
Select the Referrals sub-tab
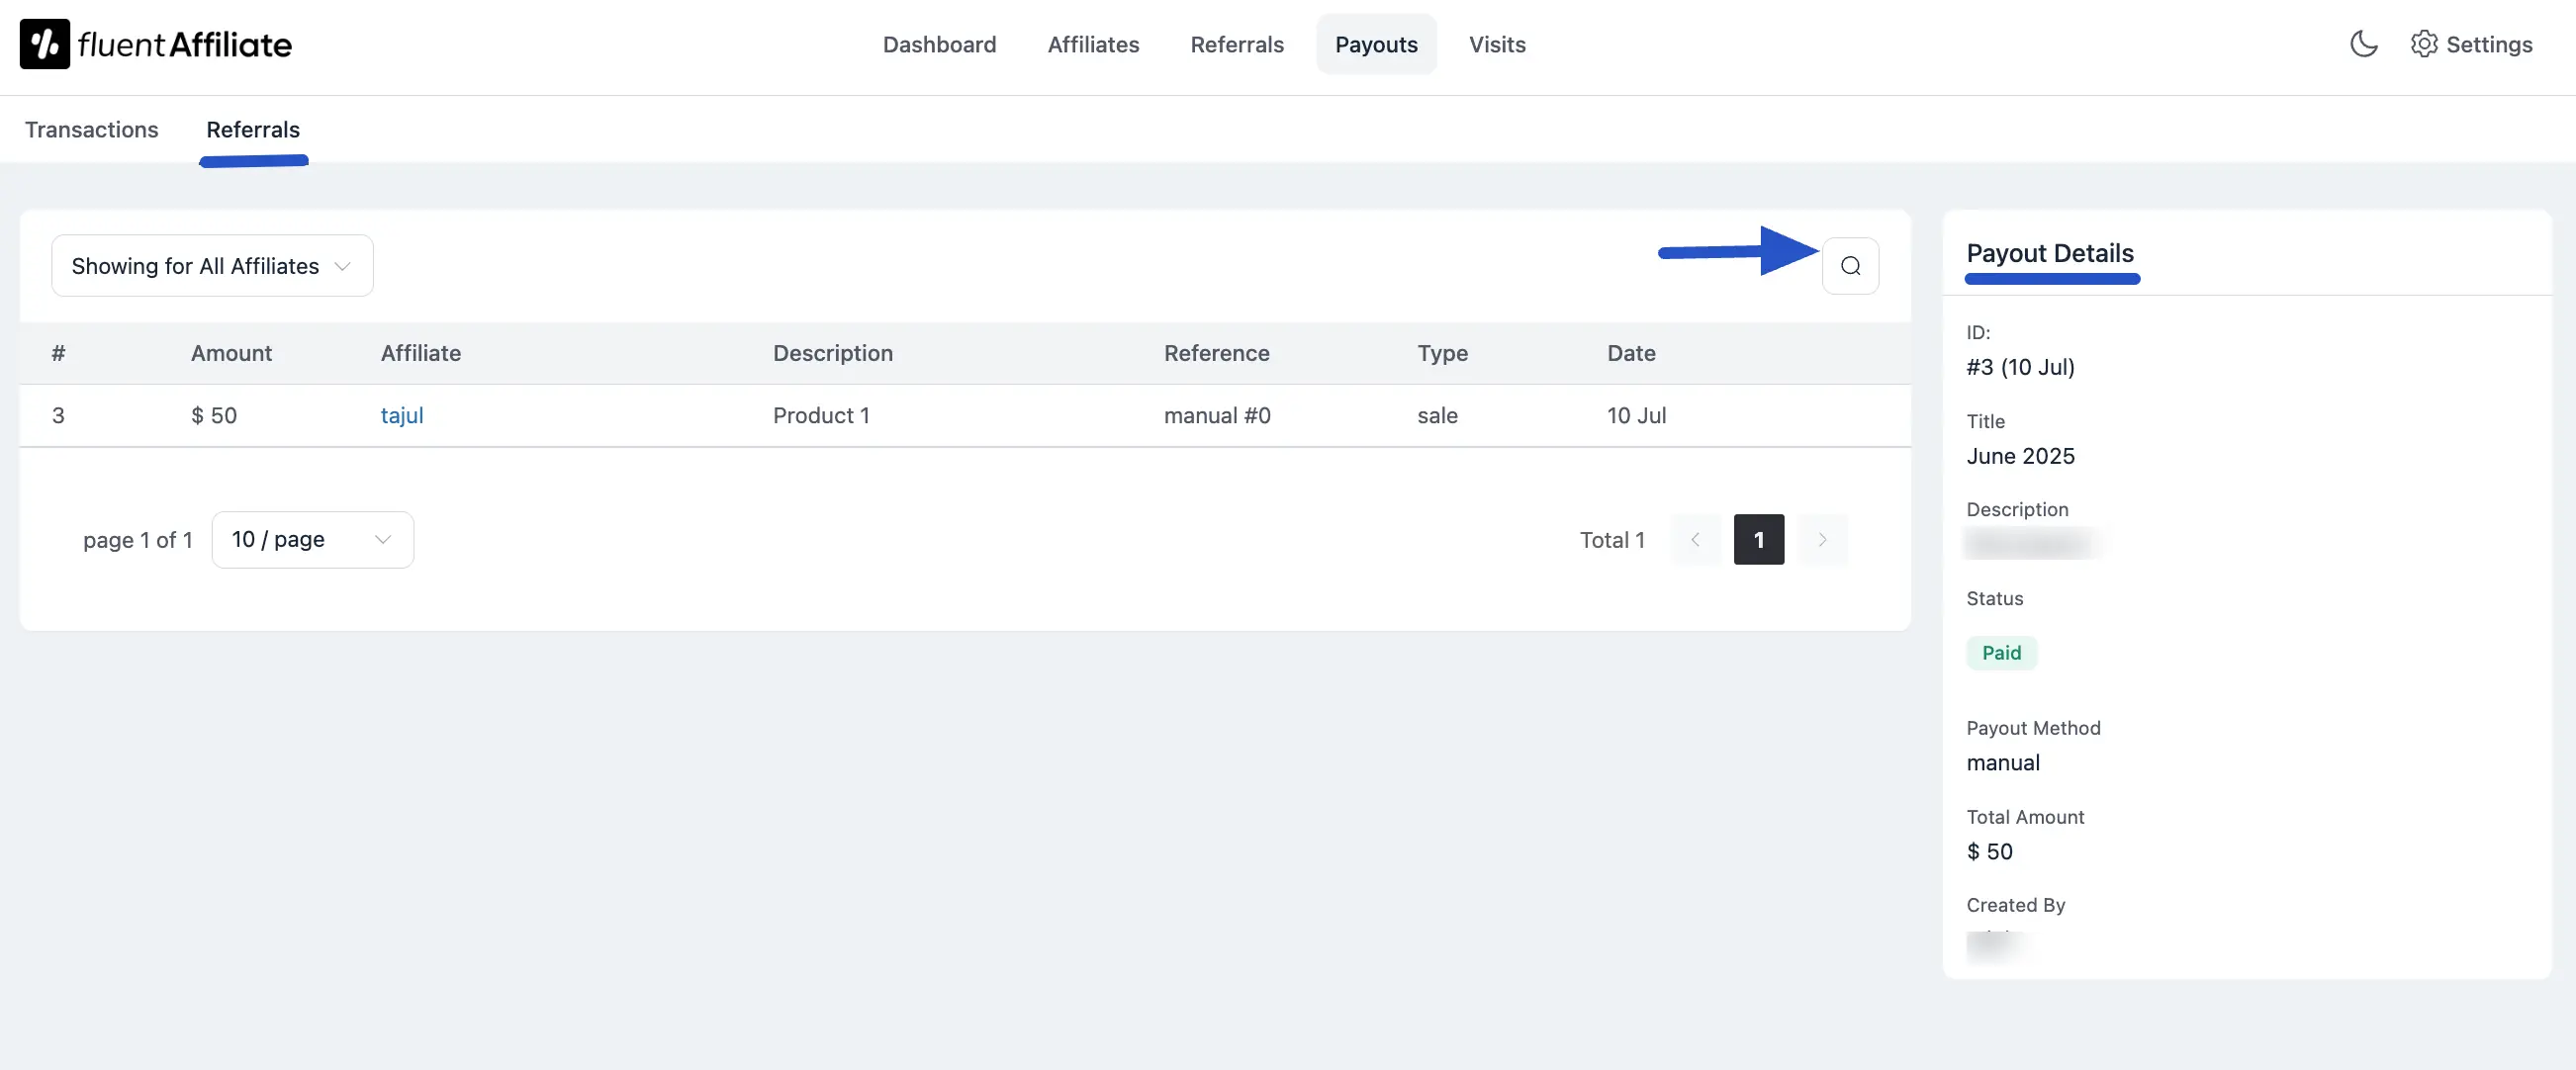[253, 130]
